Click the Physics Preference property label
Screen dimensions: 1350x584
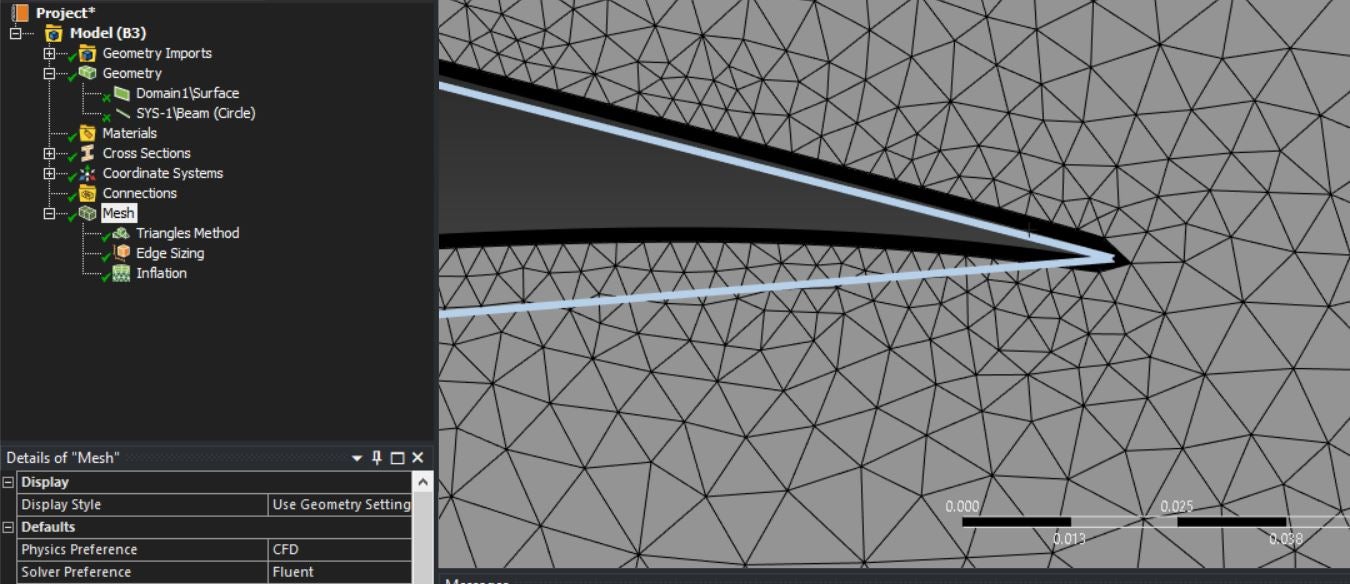[79, 550]
